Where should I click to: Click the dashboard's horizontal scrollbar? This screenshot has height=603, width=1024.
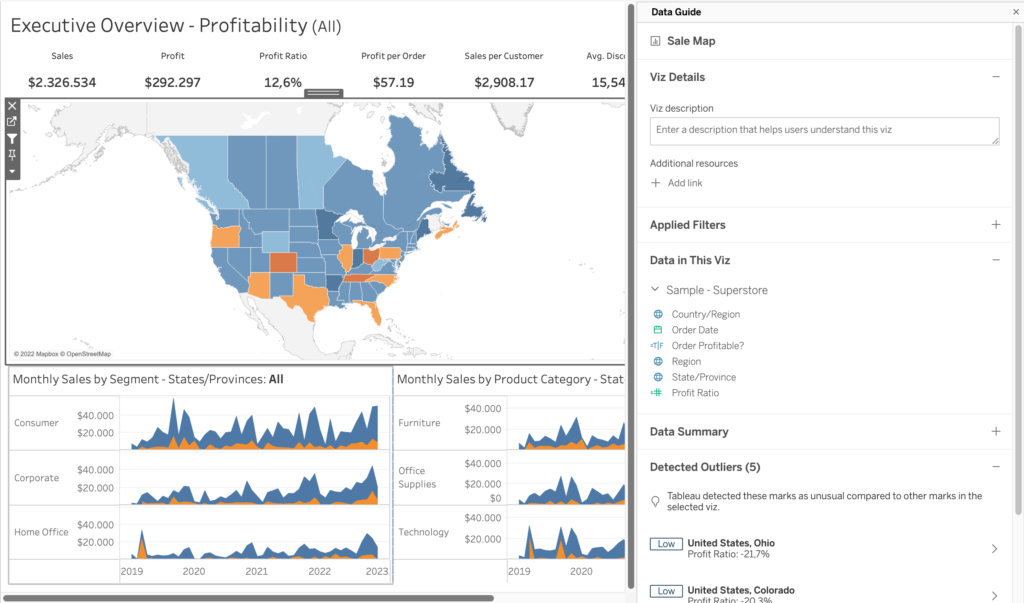[x=250, y=598]
